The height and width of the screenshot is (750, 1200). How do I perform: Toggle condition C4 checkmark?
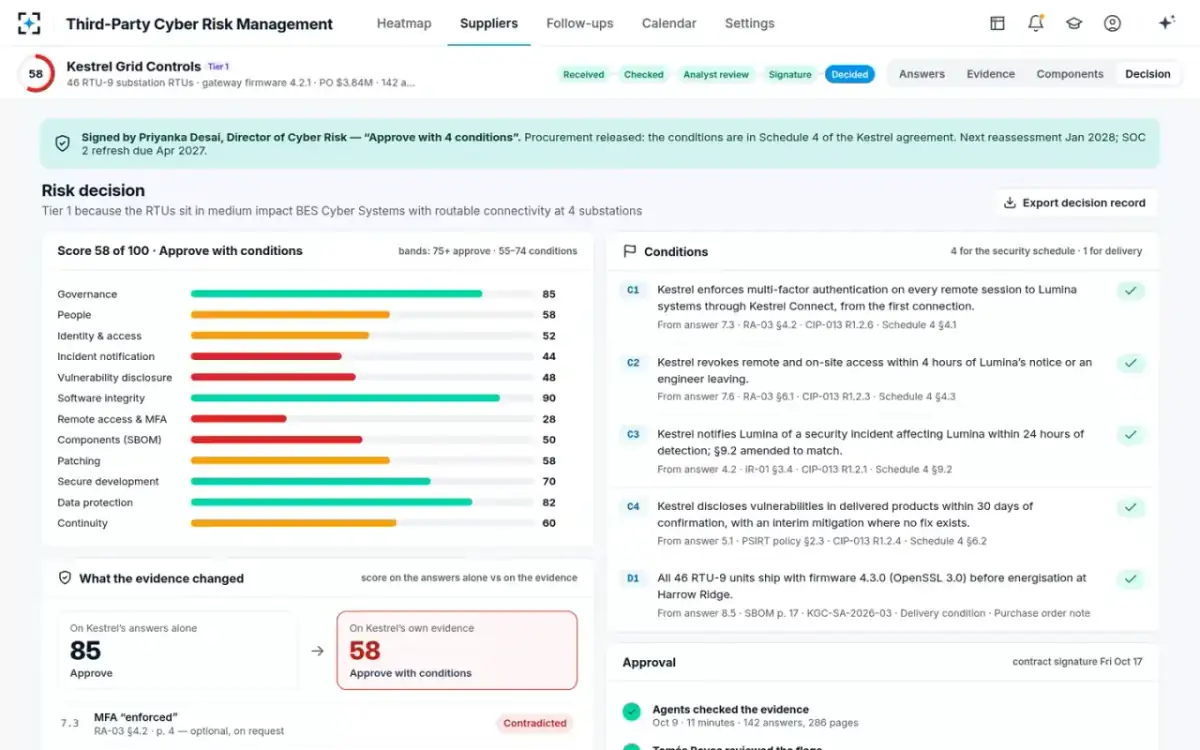(x=1131, y=507)
